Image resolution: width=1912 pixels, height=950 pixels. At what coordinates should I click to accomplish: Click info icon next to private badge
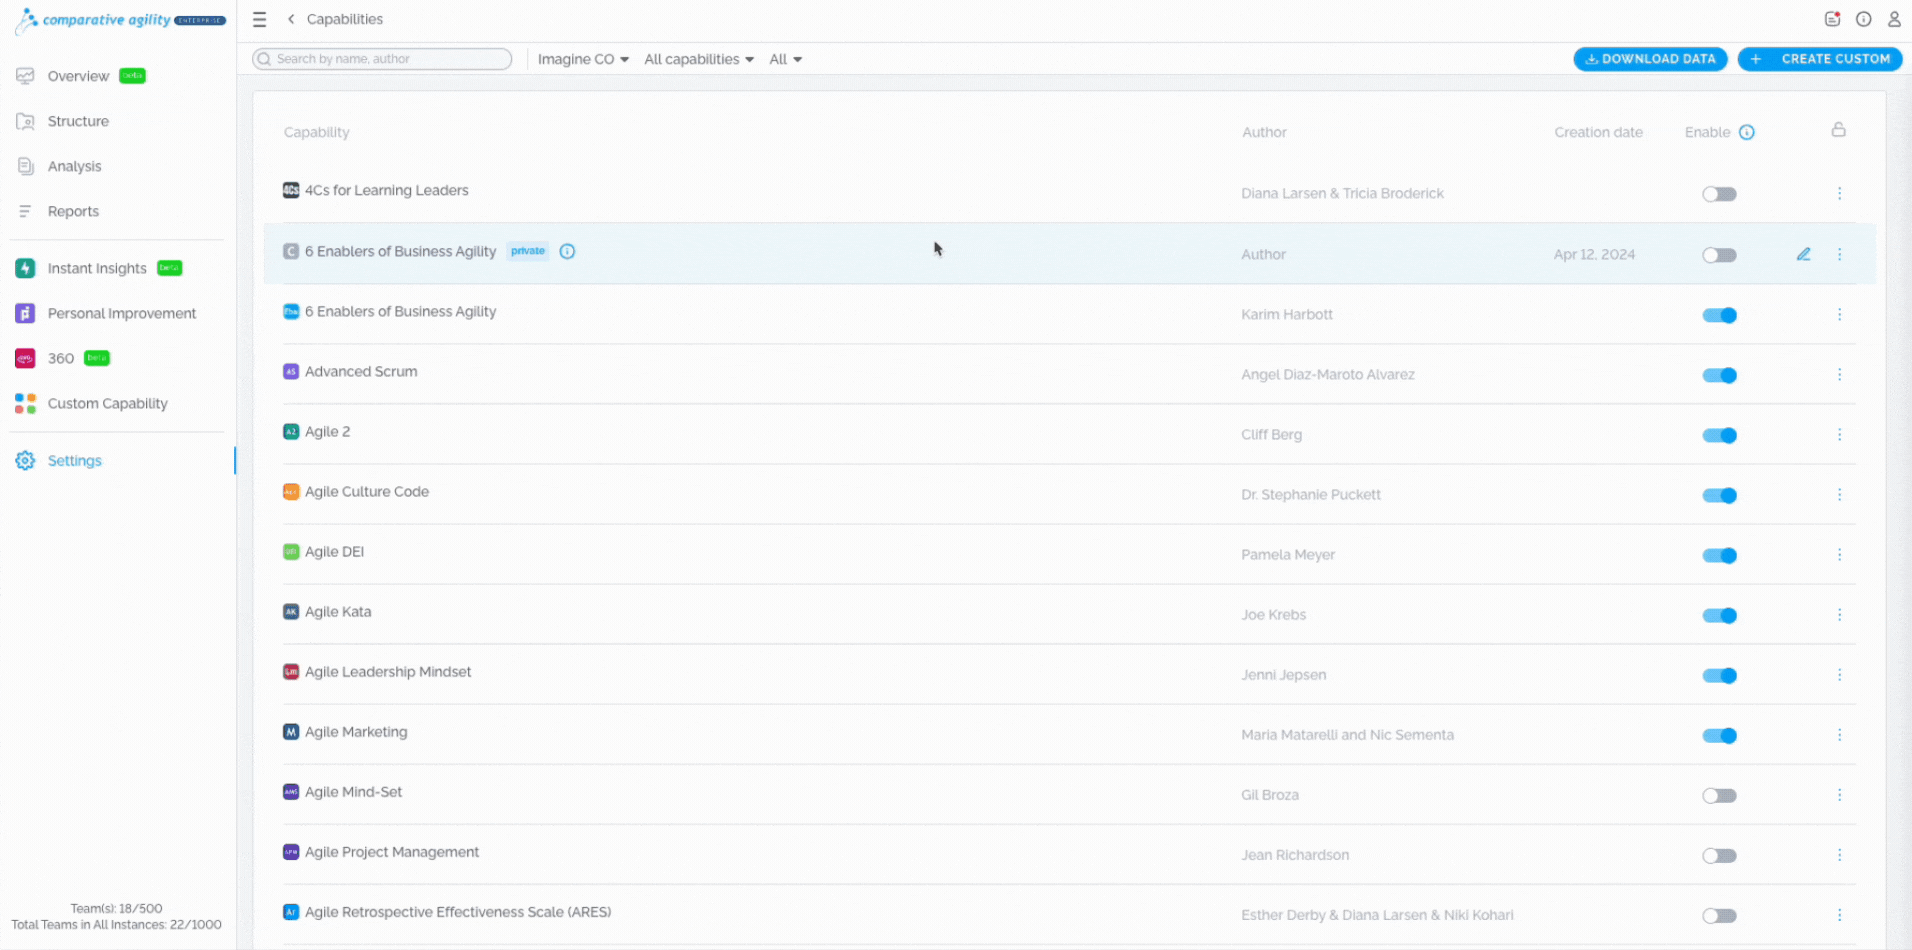click(567, 251)
